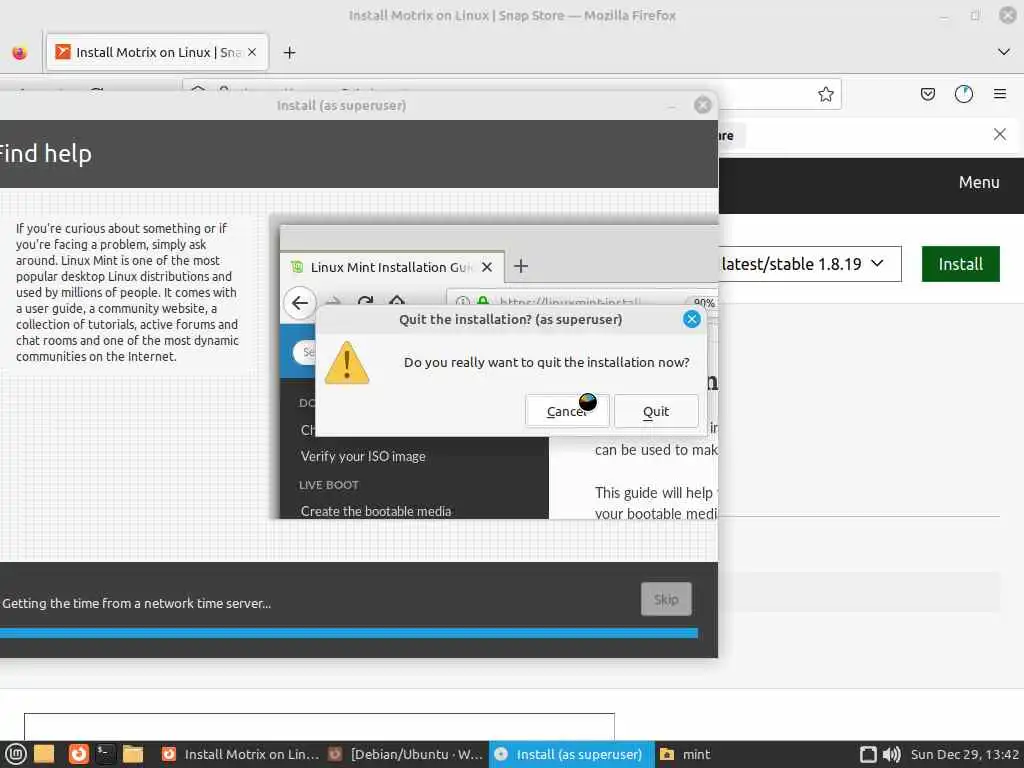1024x768 pixels.
Task: Click 'Getting the time from a network time server...' status
Action: (x=136, y=603)
